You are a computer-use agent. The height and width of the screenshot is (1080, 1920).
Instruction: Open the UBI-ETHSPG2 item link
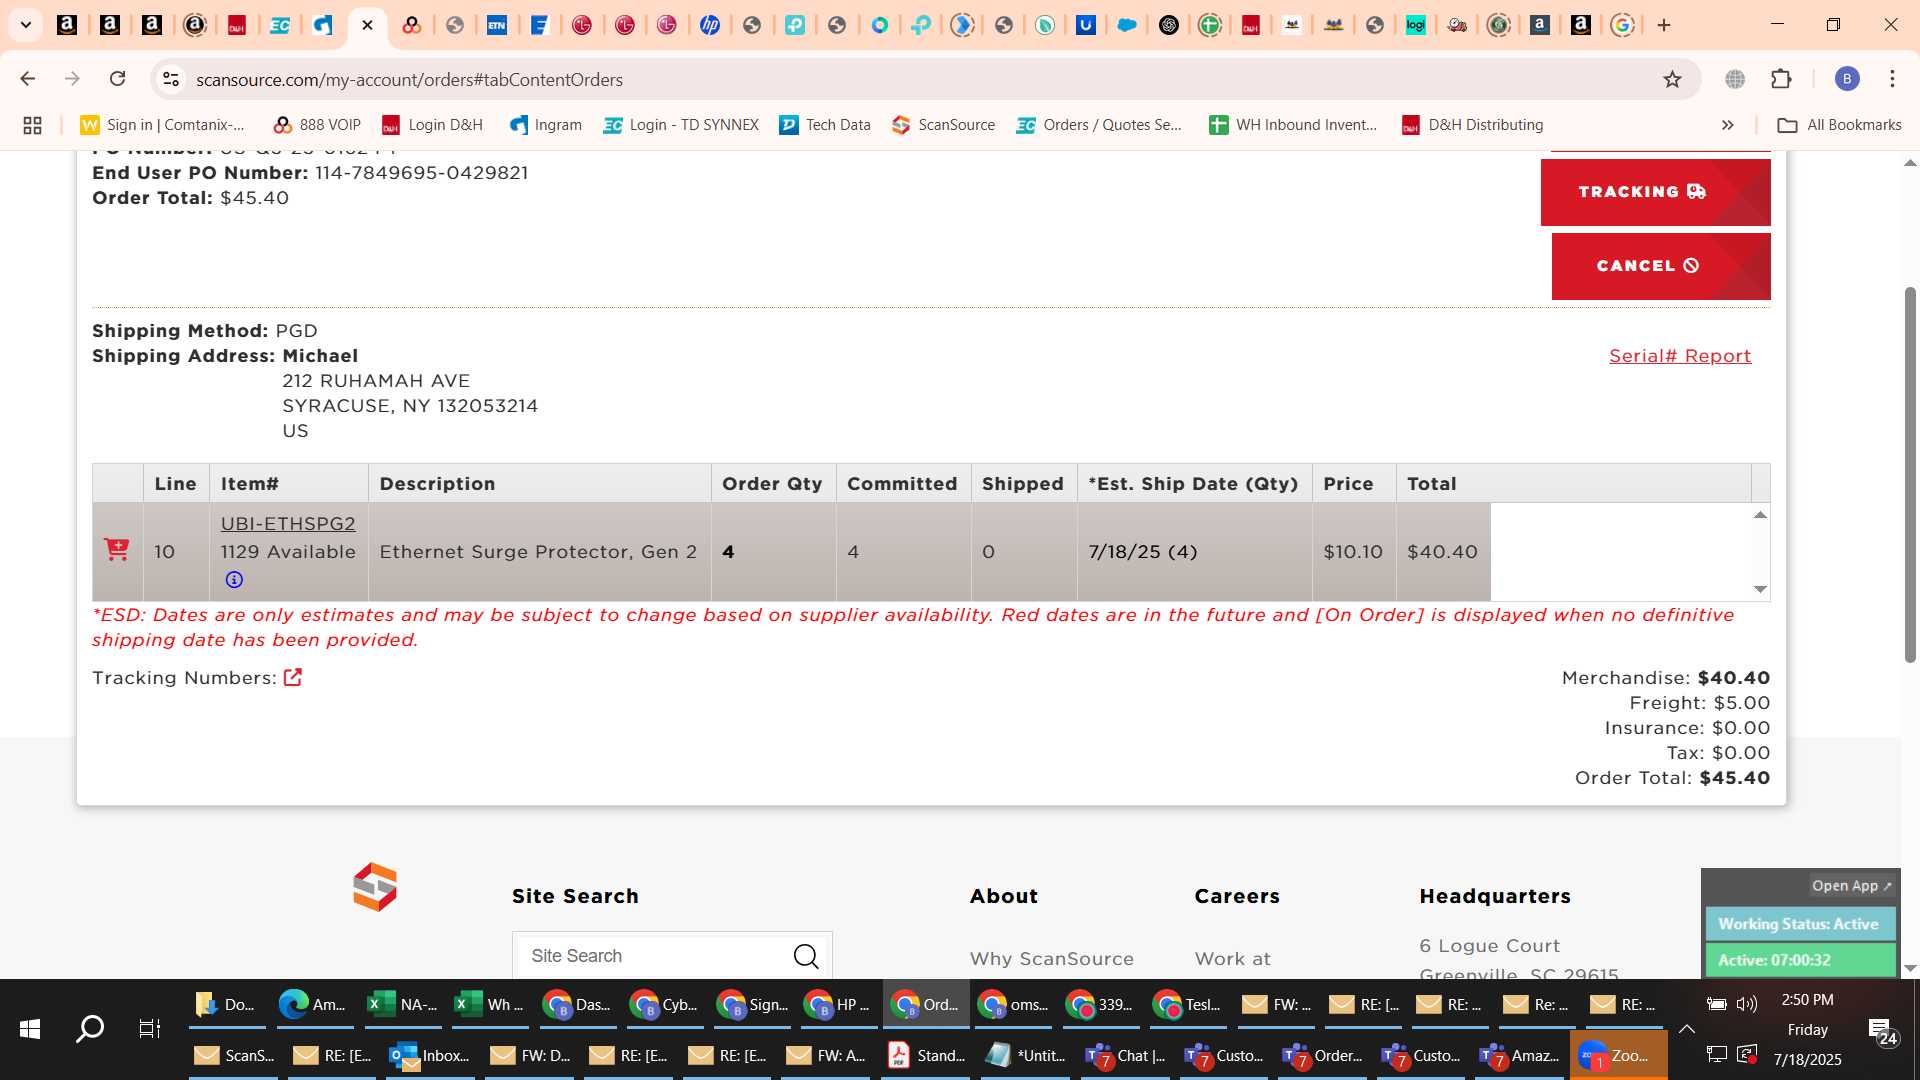pyautogui.click(x=288, y=524)
